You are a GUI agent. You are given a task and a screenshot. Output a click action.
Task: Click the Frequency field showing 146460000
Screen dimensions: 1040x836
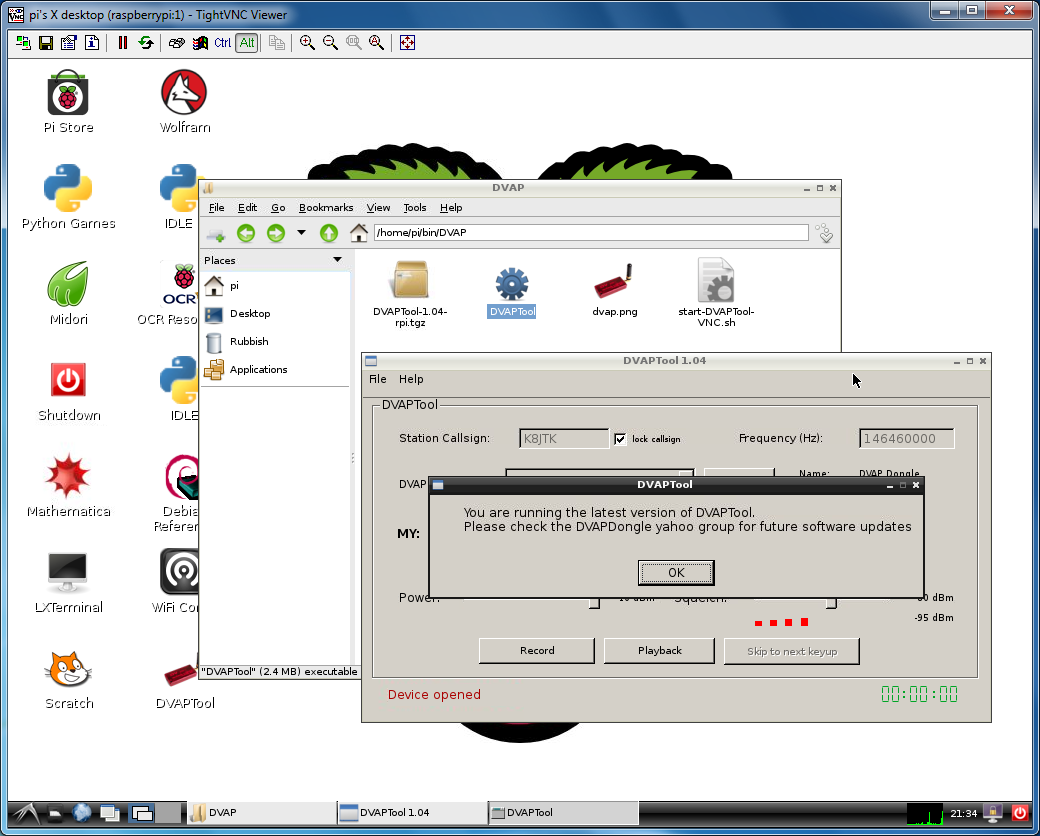(x=907, y=439)
